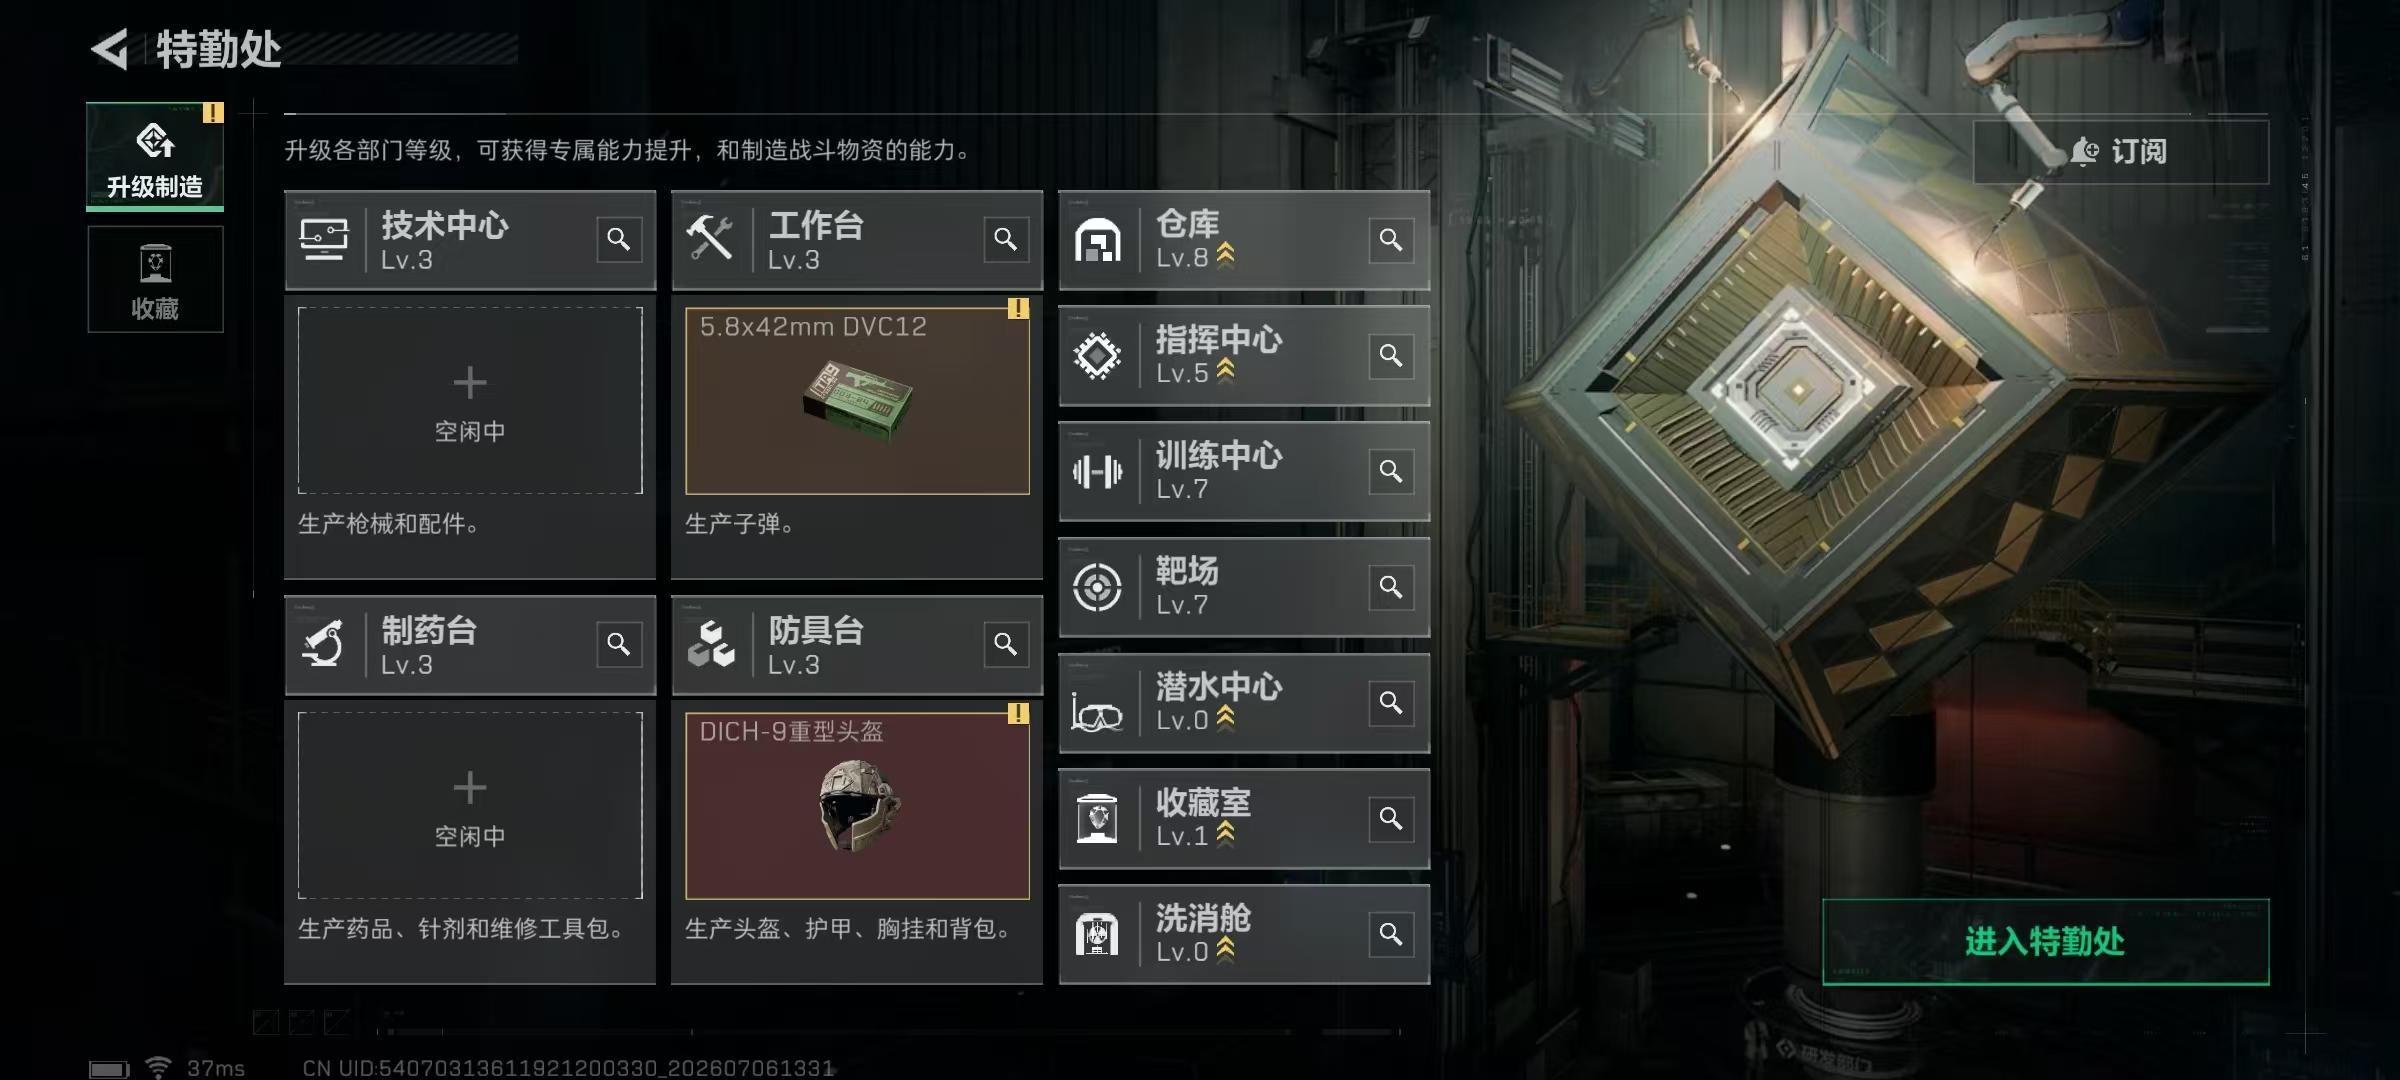The width and height of the screenshot is (2400, 1080).
Task: Click the 指挥中心 diamond icon
Action: (x=1097, y=356)
